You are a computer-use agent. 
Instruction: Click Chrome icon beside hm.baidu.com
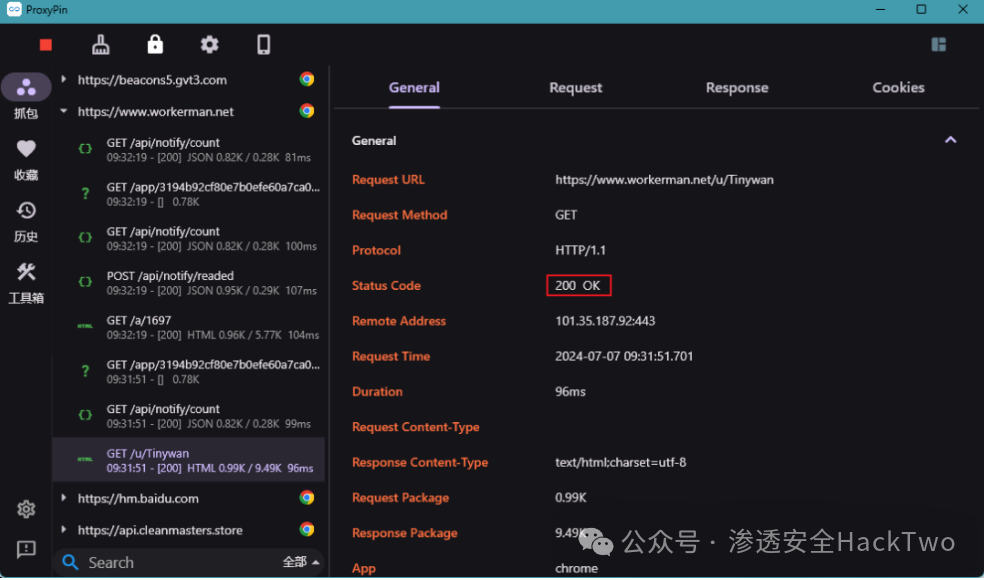(x=307, y=498)
